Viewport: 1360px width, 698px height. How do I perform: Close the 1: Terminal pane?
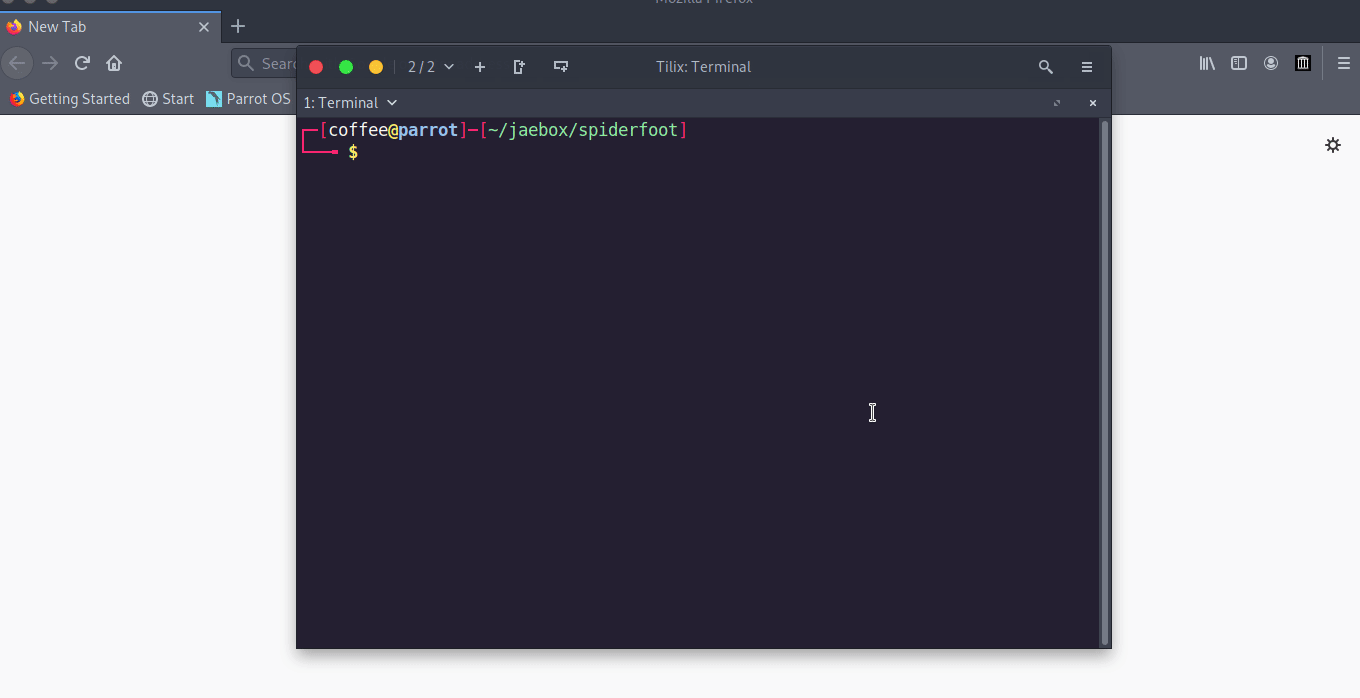point(1092,103)
